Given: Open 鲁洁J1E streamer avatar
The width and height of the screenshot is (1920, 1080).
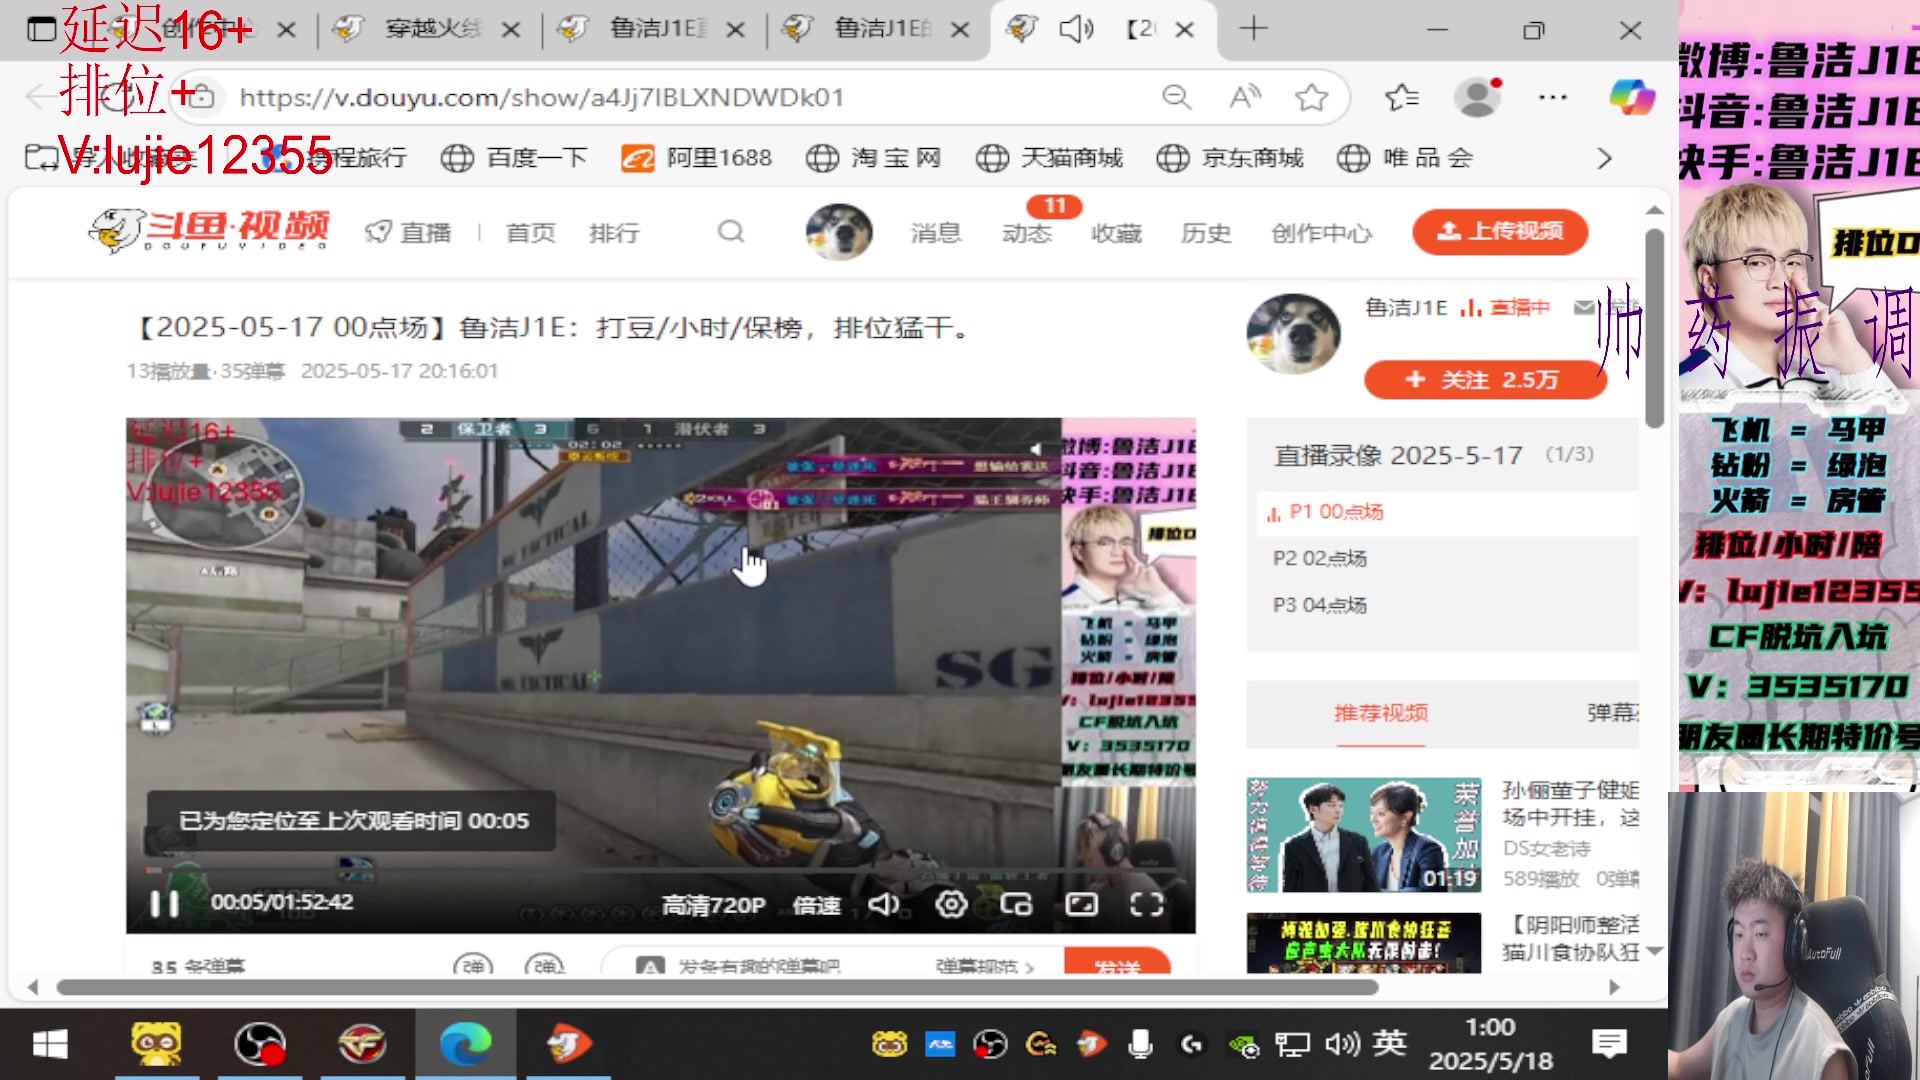Looking at the screenshot, I should (x=1293, y=334).
